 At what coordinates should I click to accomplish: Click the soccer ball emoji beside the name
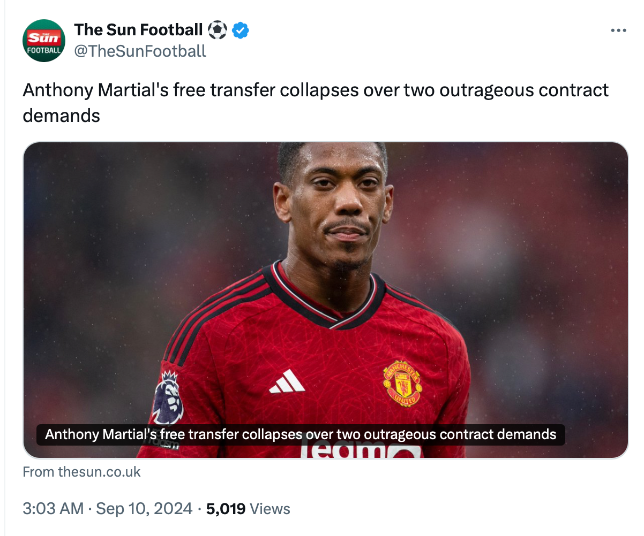pos(218,30)
